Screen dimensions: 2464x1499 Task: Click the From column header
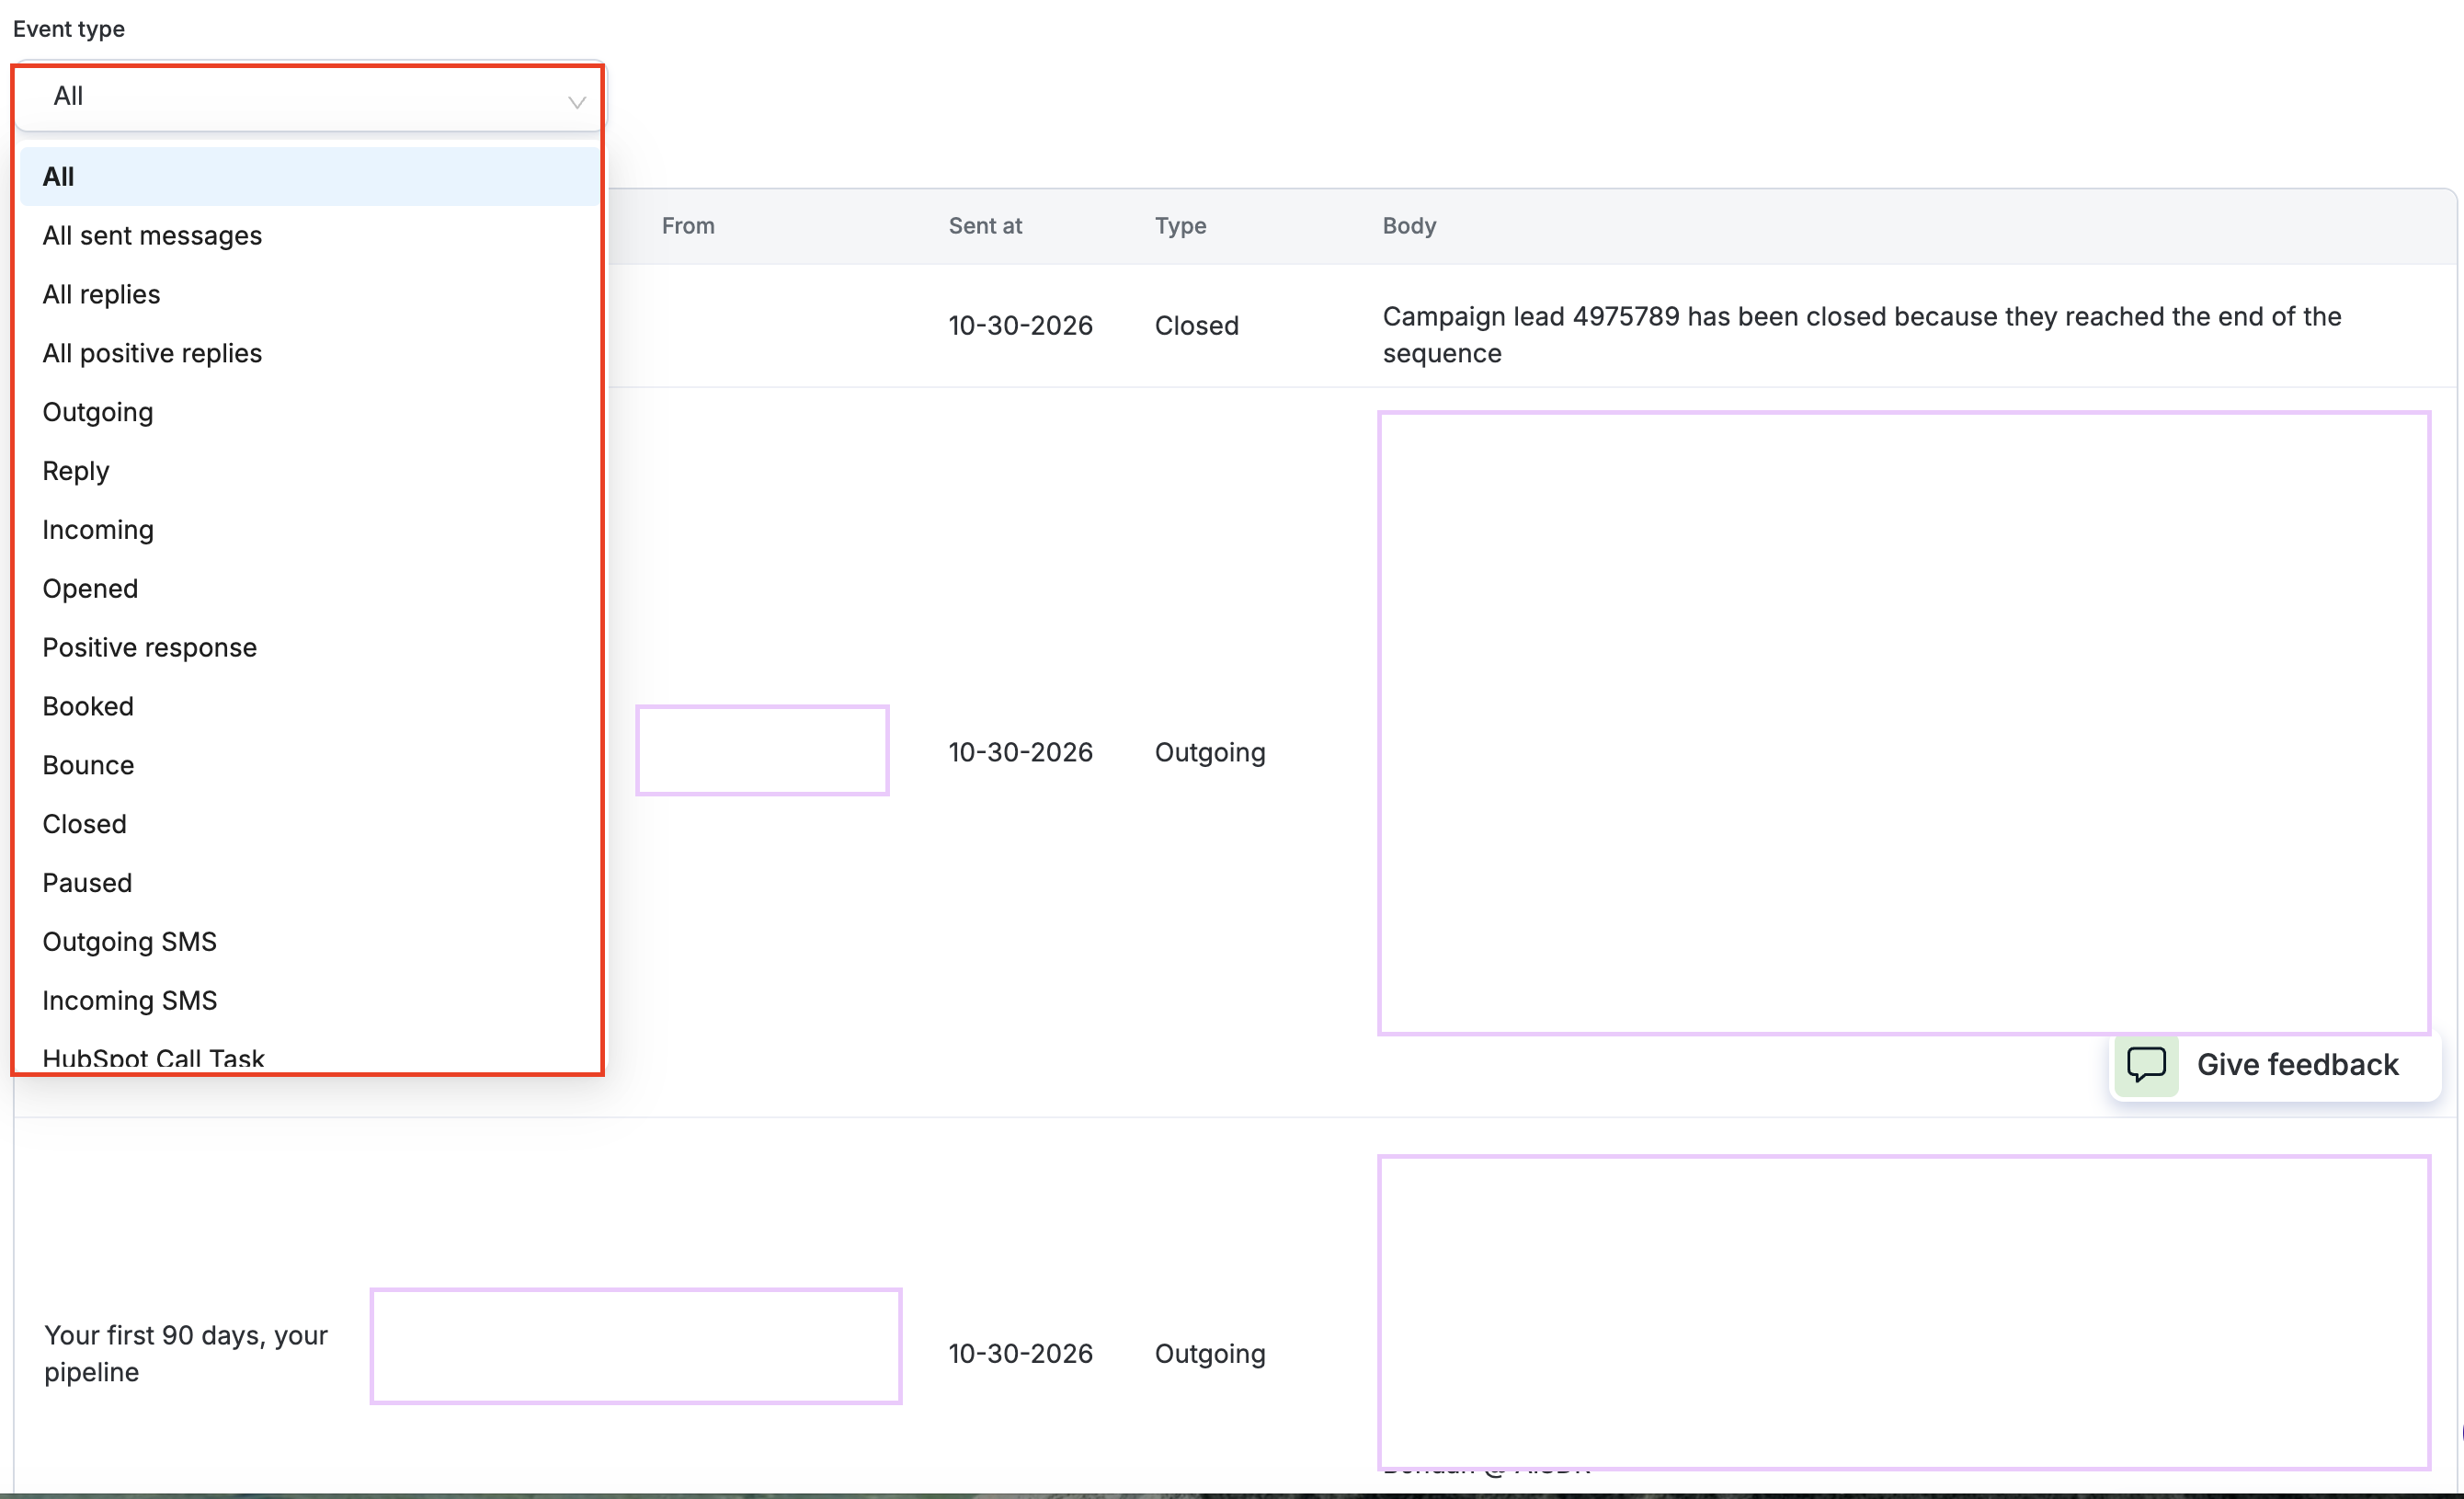coord(688,226)
